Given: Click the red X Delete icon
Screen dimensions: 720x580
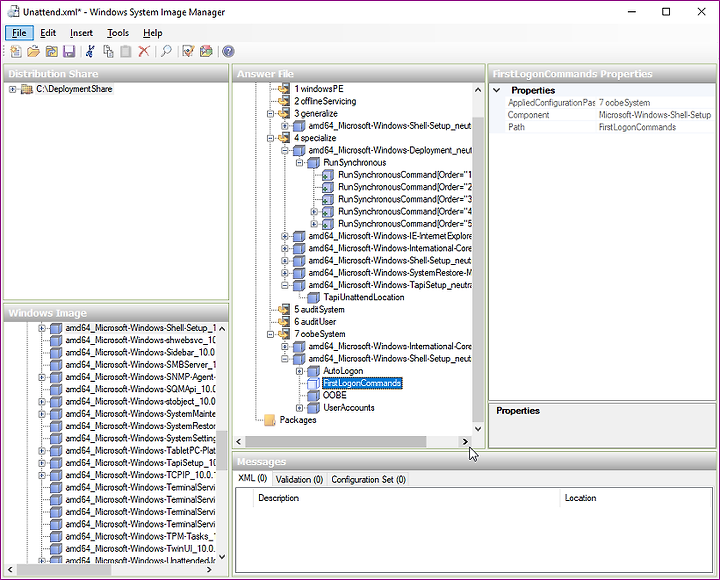Looking at the screenshot, I should tap(144, 51).
